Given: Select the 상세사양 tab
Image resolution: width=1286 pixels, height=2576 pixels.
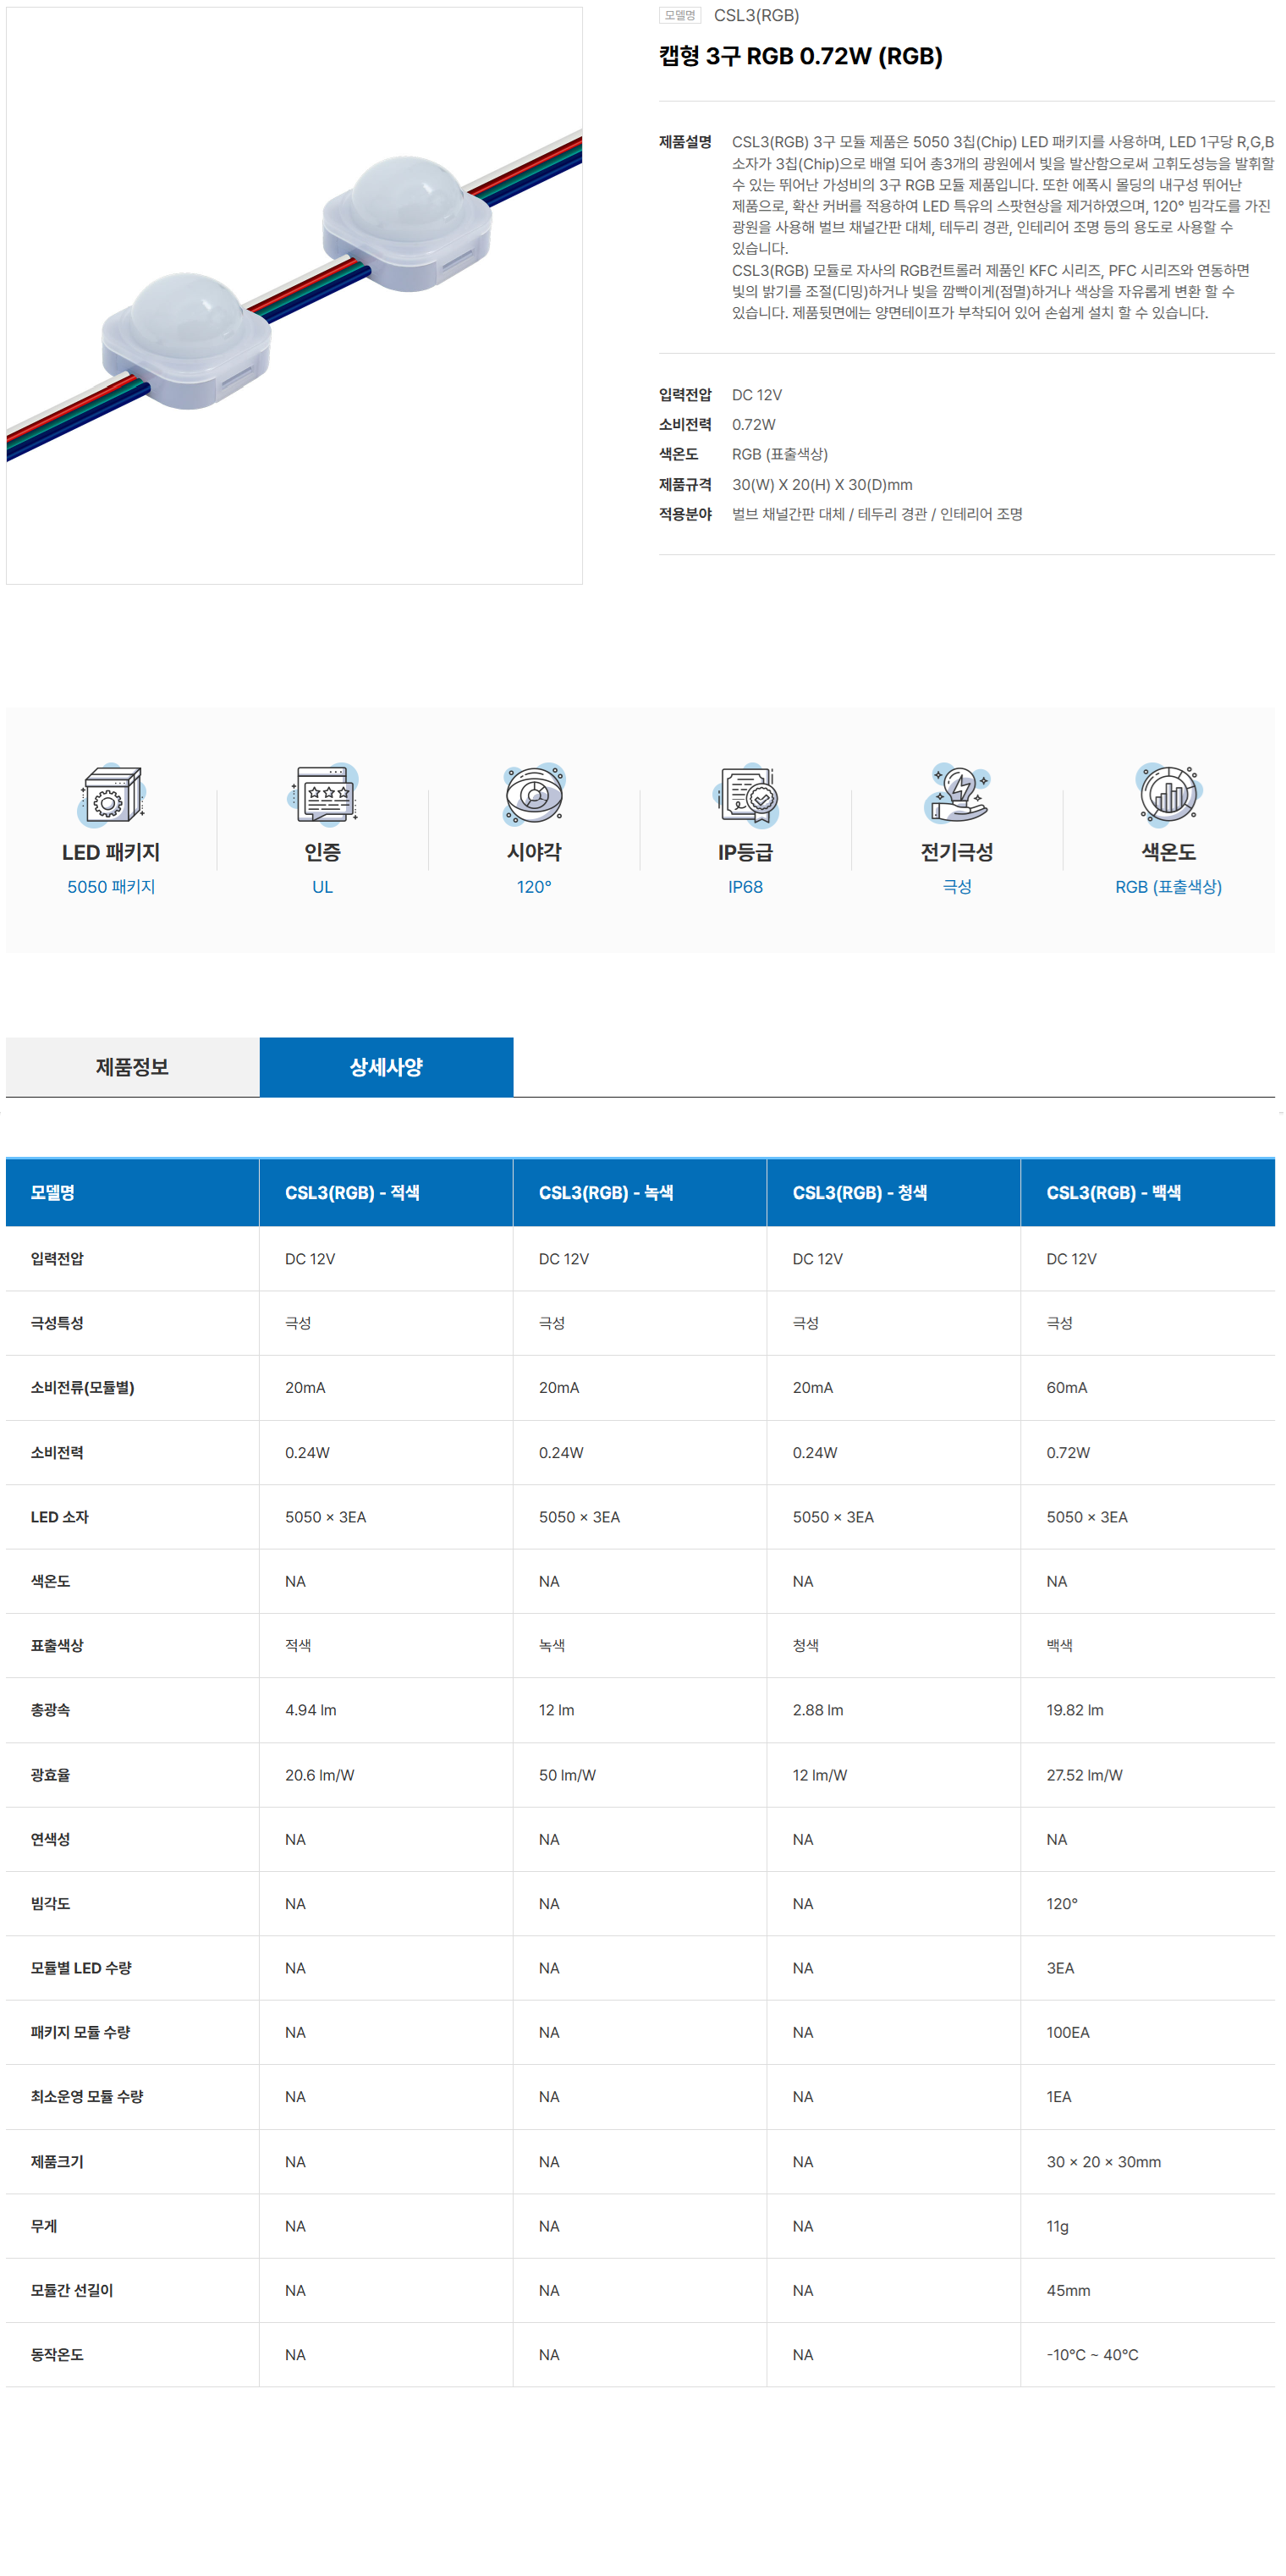Looking at the screenshot, I should [x=386, y=1067].
